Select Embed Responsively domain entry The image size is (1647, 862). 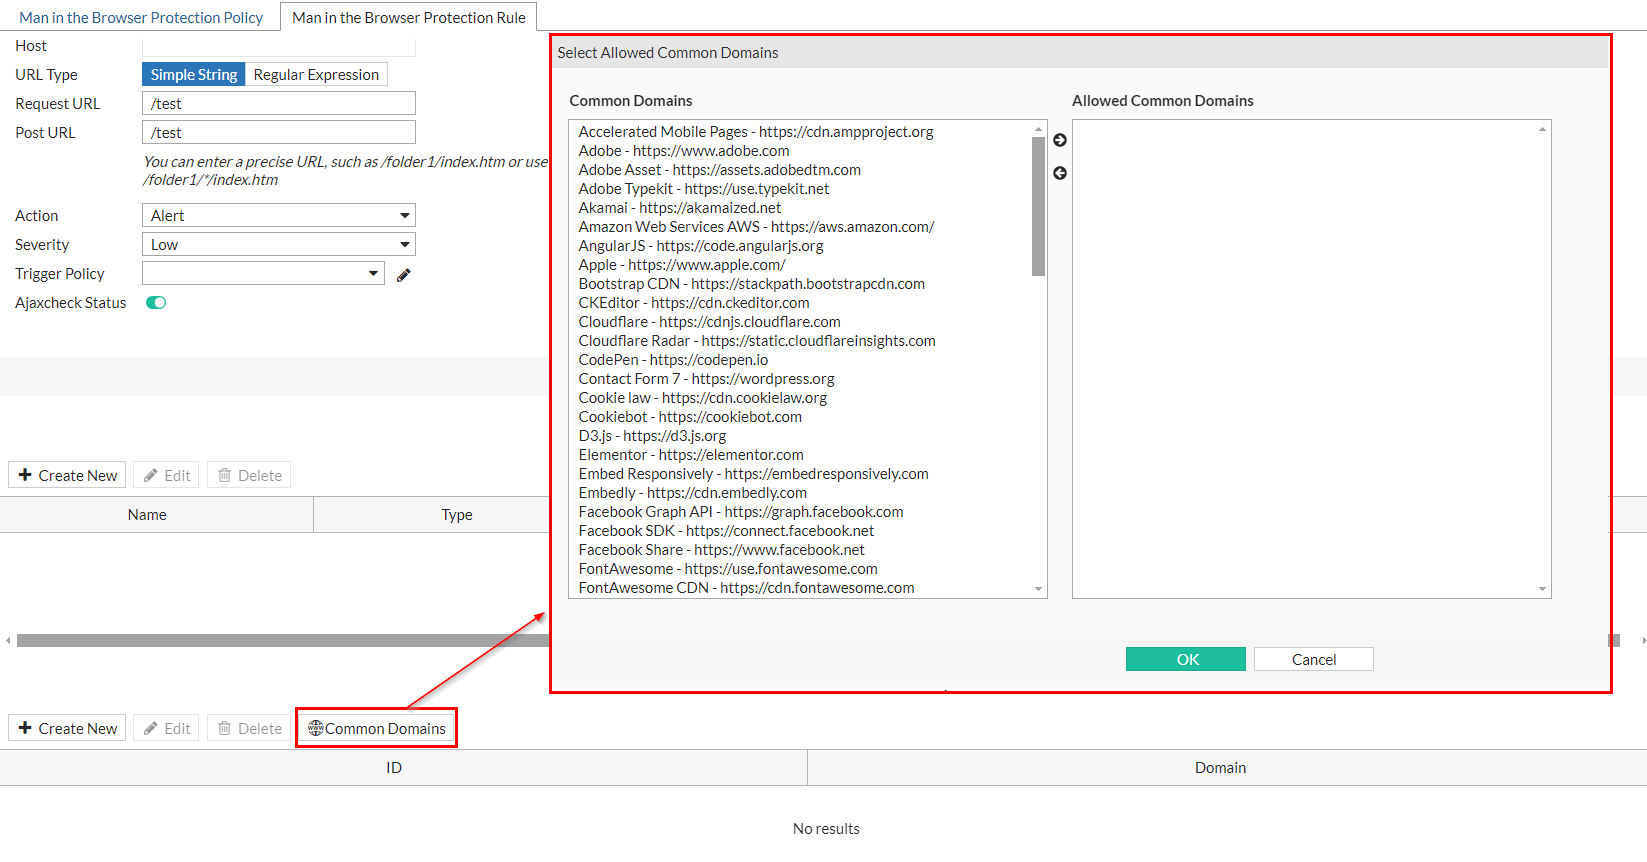pyautogui.click(x=754, y=474)
